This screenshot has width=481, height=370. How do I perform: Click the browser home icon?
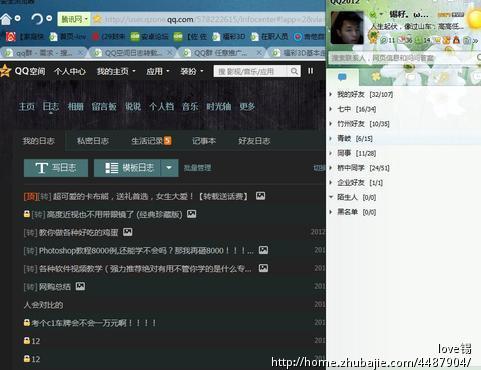(6, 18)
